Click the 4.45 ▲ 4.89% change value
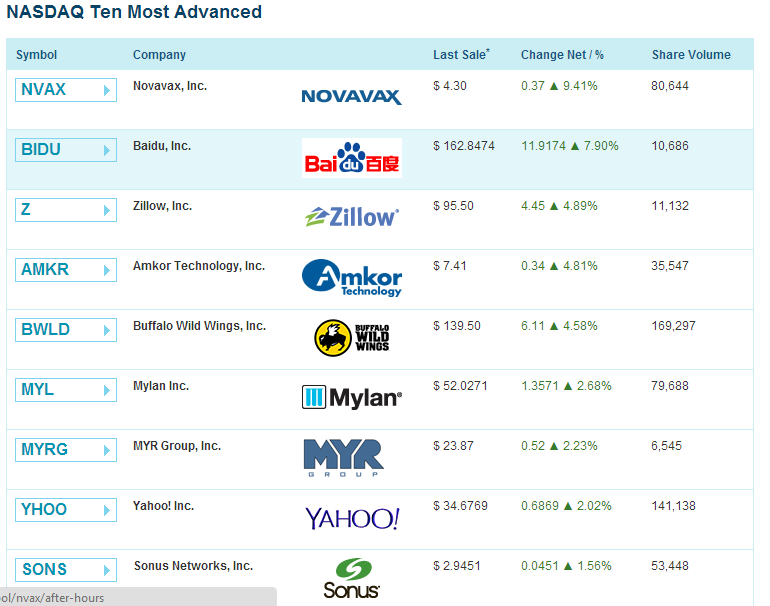This screenshot has width=770, height=606. [x=559, y=206]
